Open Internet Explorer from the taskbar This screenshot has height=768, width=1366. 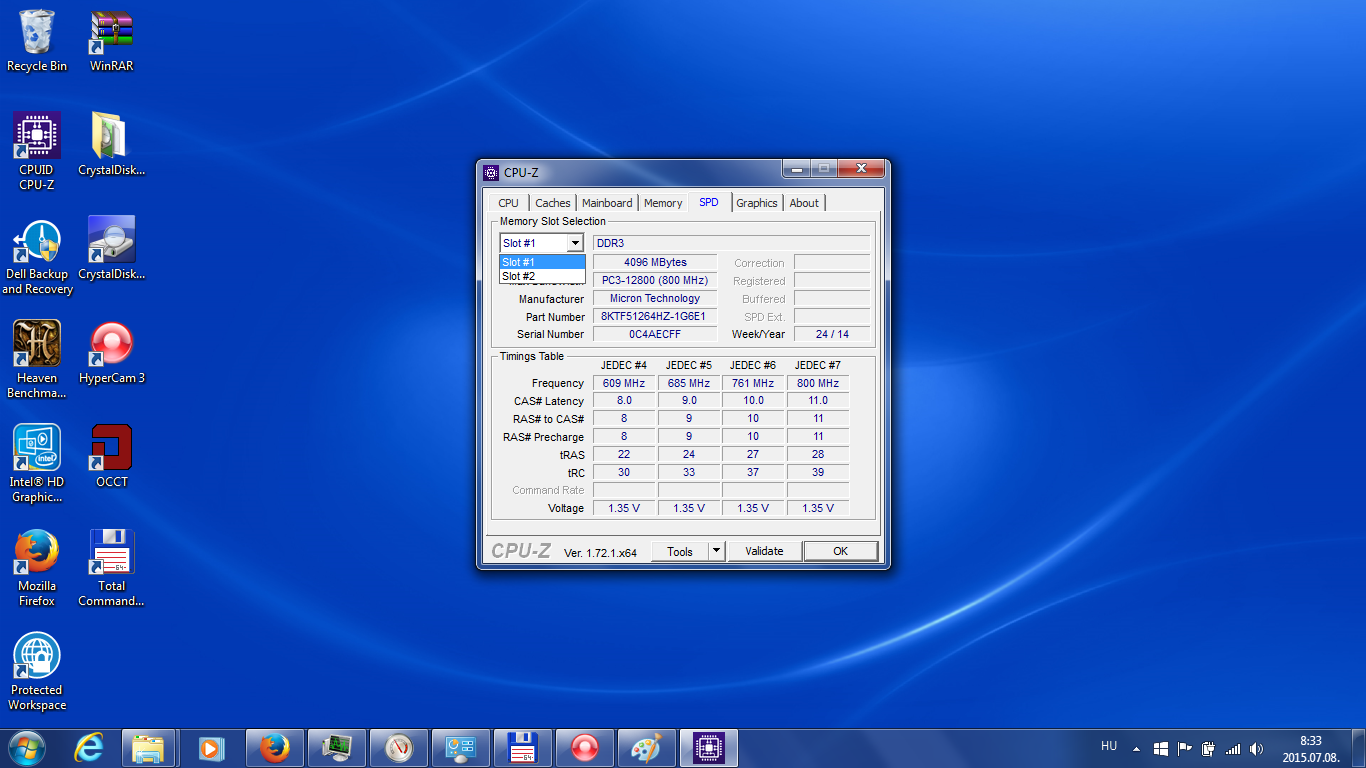point(89,748)
